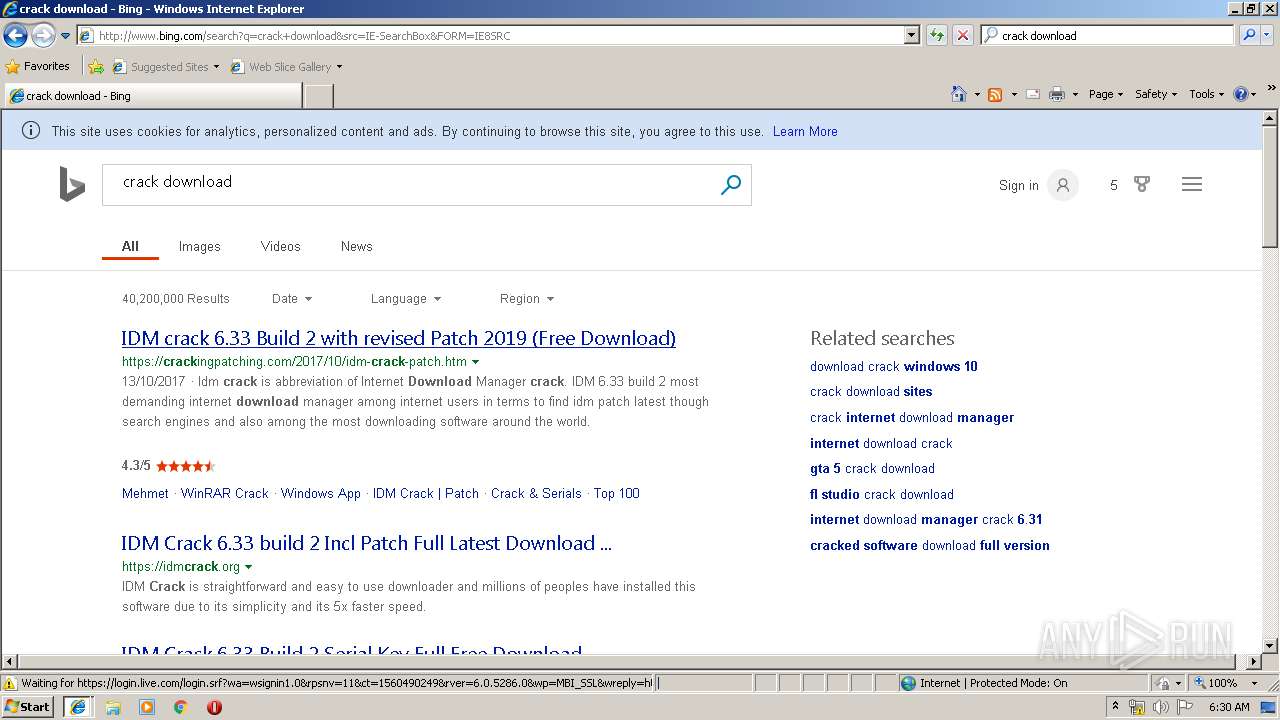Open IDM crack 6.33 Build 2 revised Patch result
This screenshot has width=1280, height=720.
[x=398, y=338]
